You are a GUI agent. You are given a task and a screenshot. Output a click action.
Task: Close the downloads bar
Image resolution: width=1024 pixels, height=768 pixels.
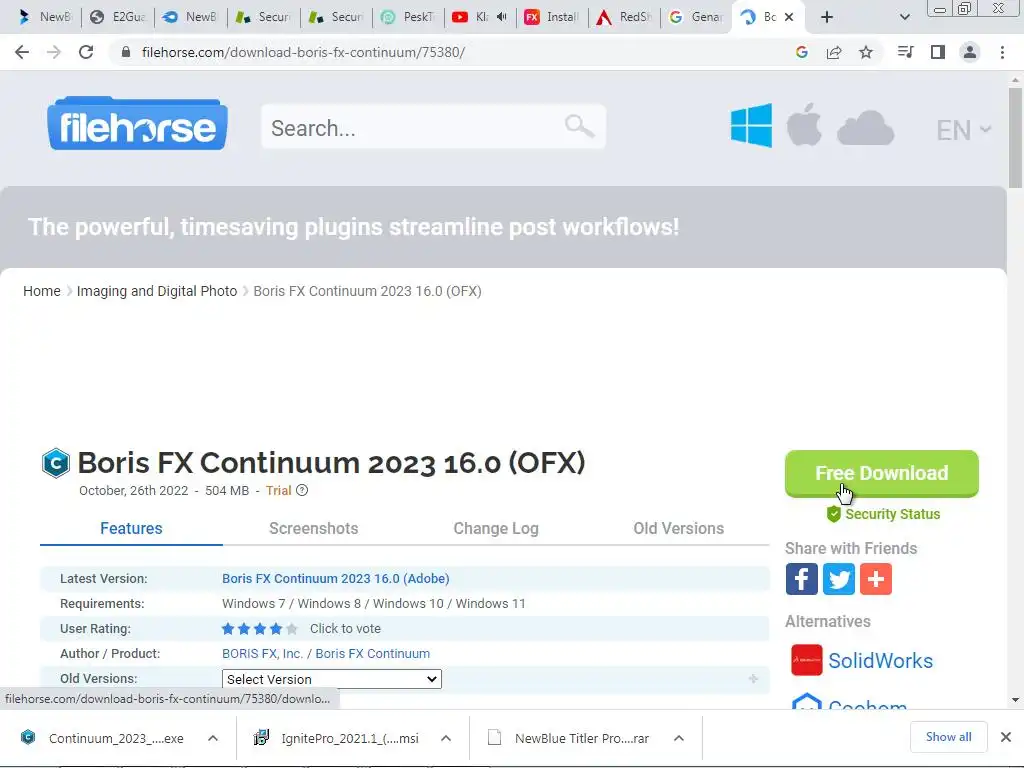click(1006, 737)
